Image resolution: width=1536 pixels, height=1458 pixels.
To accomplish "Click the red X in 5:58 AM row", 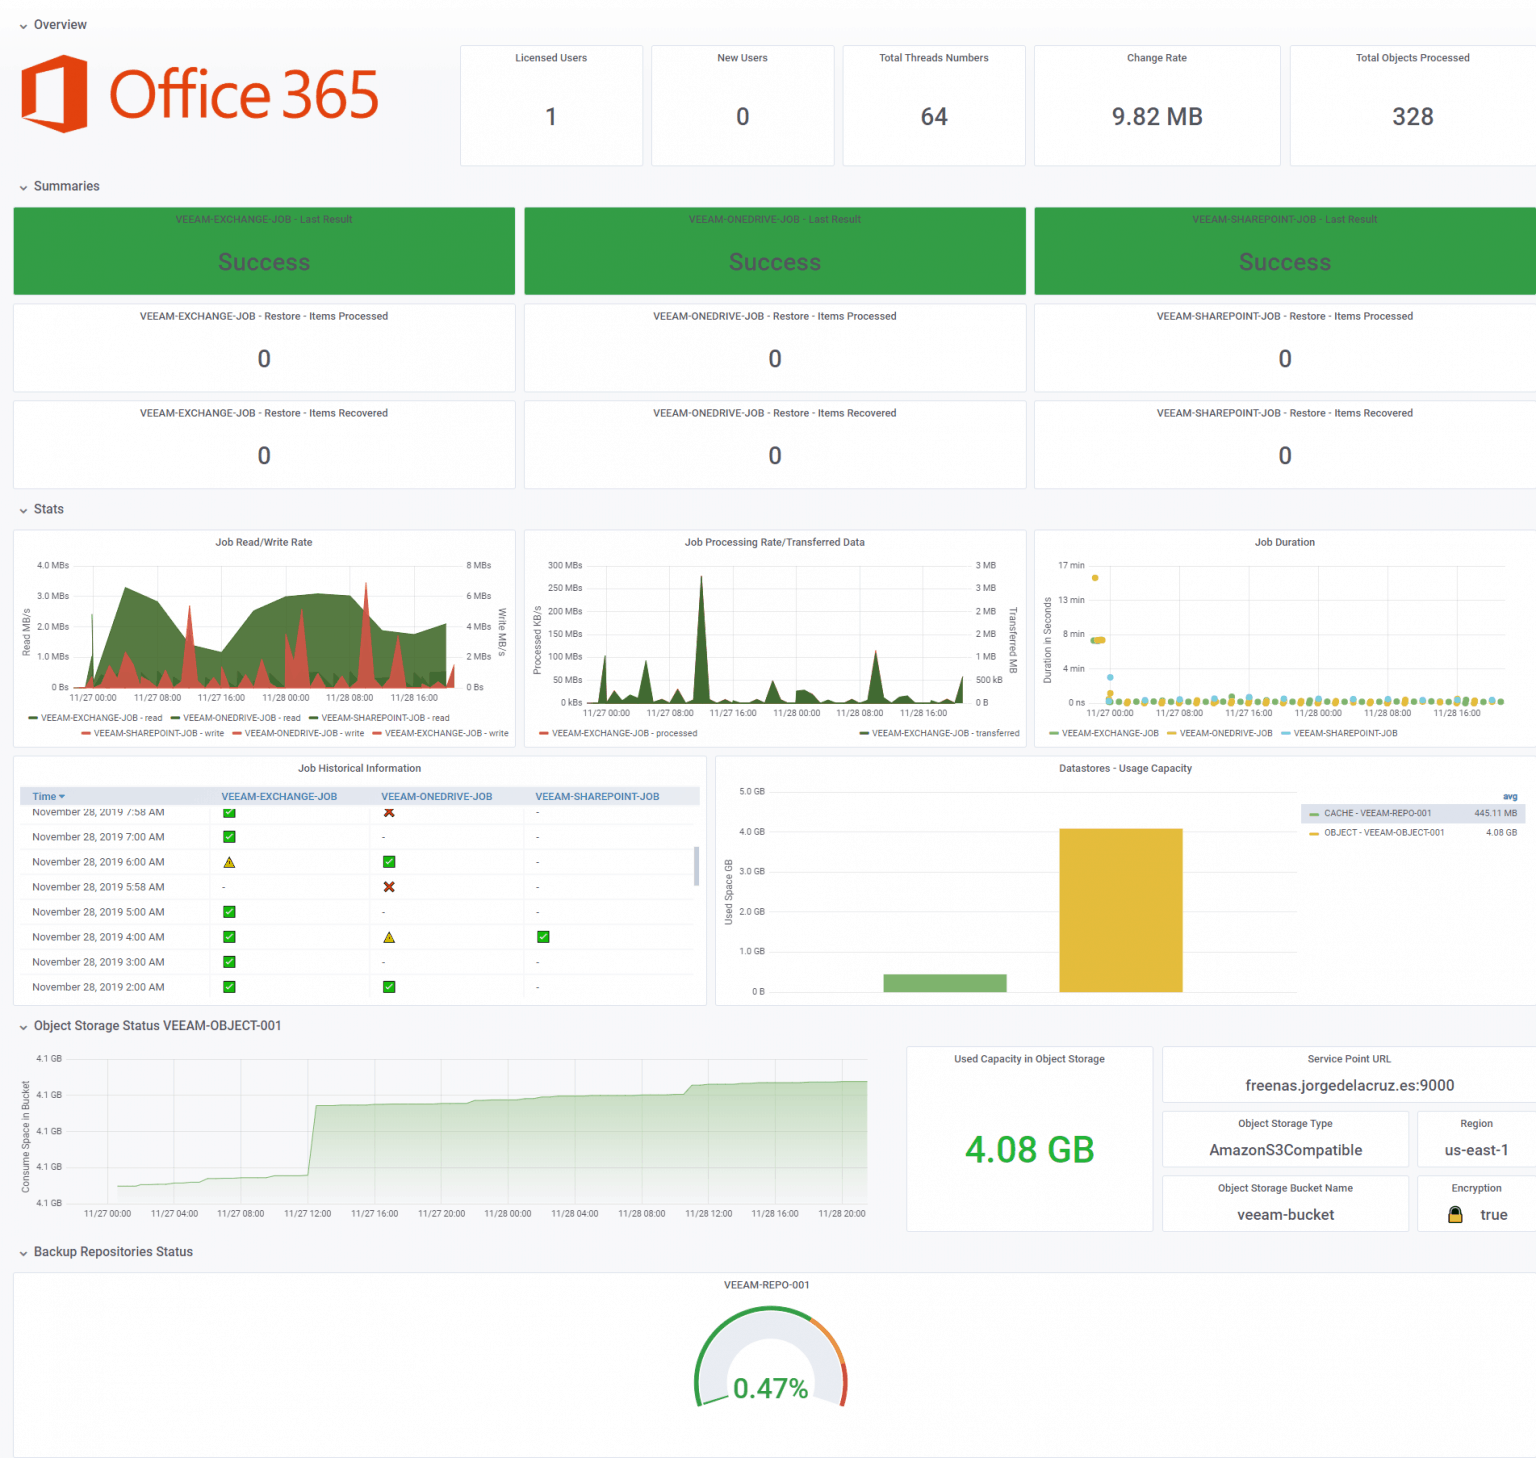I will [x=389, y=887].
